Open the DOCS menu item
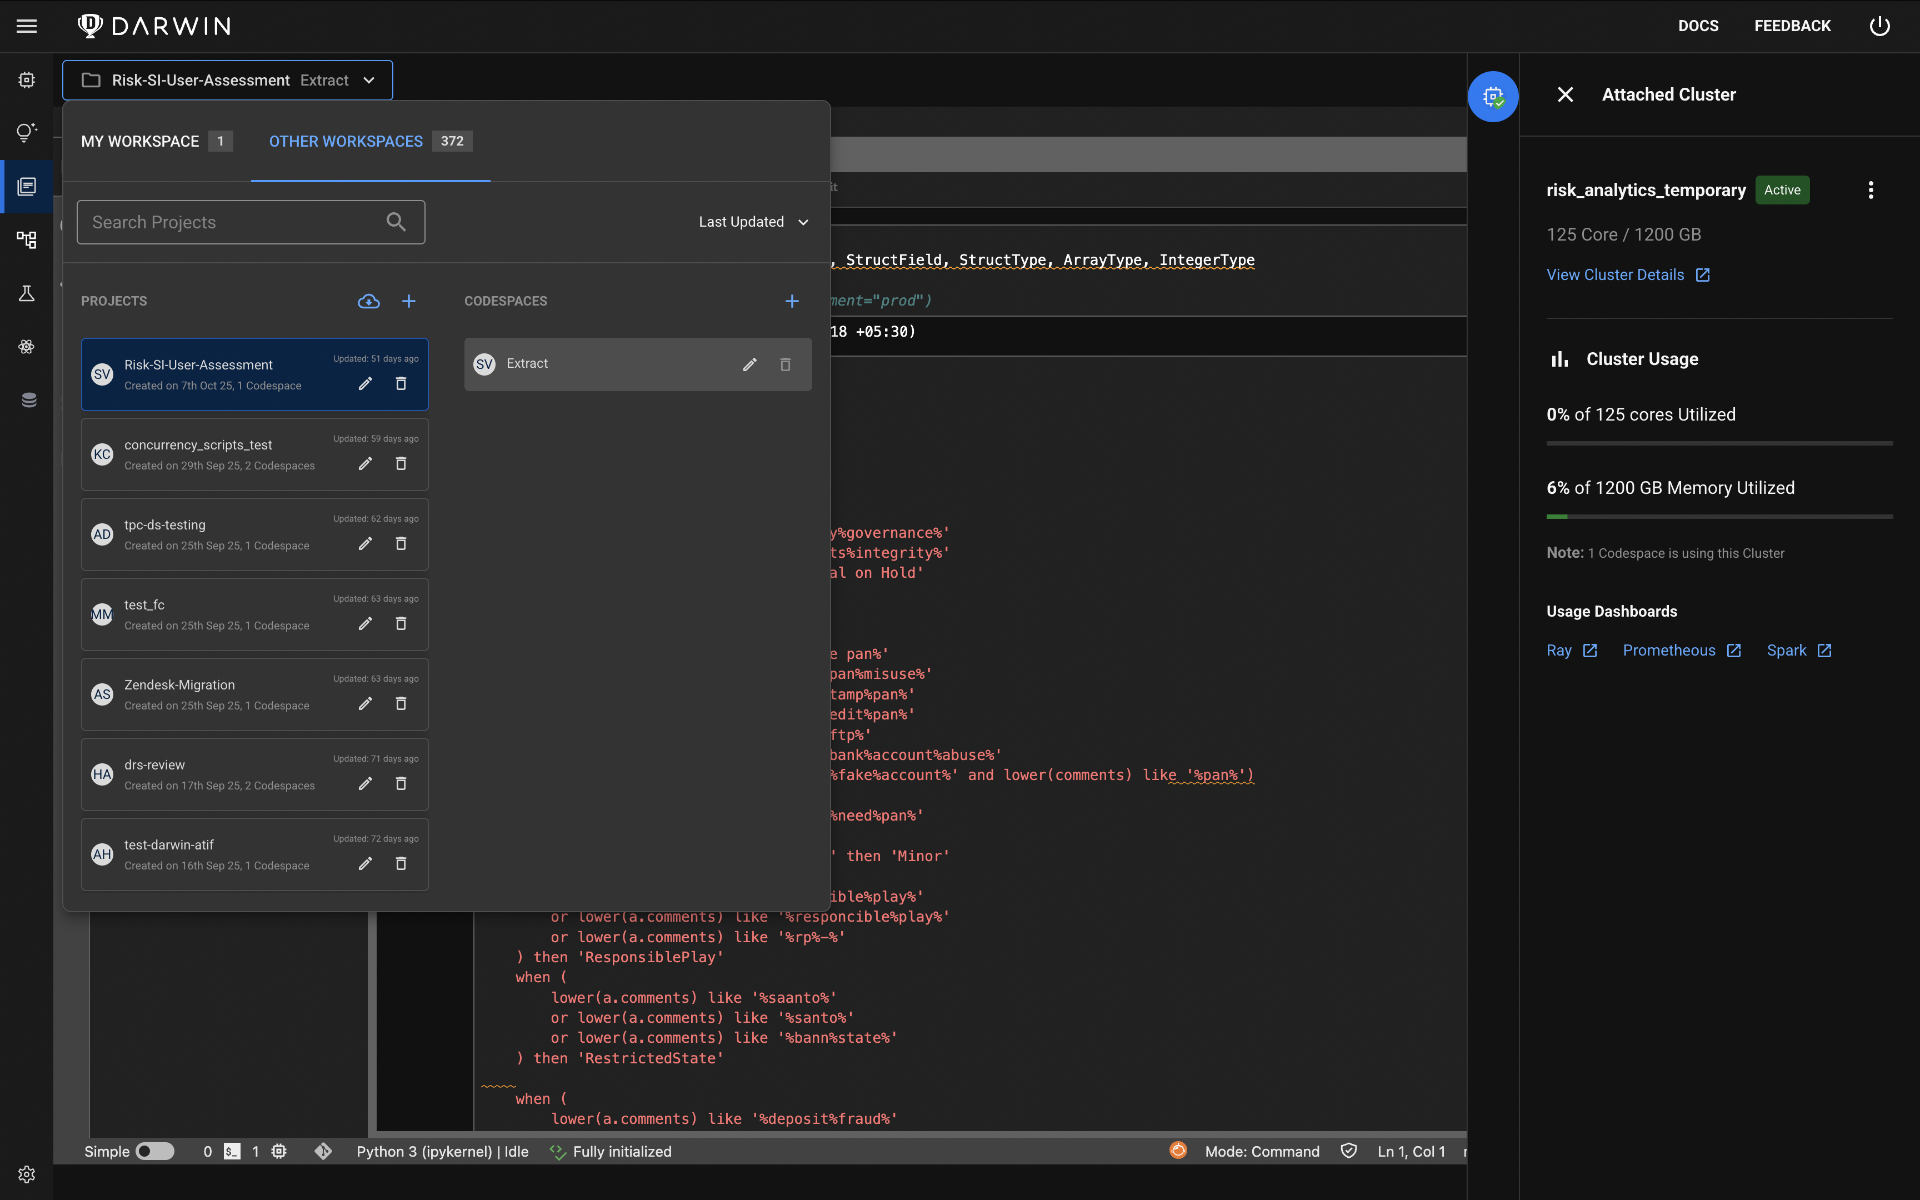The image size is (1920, 1200). pos(1698,26)
